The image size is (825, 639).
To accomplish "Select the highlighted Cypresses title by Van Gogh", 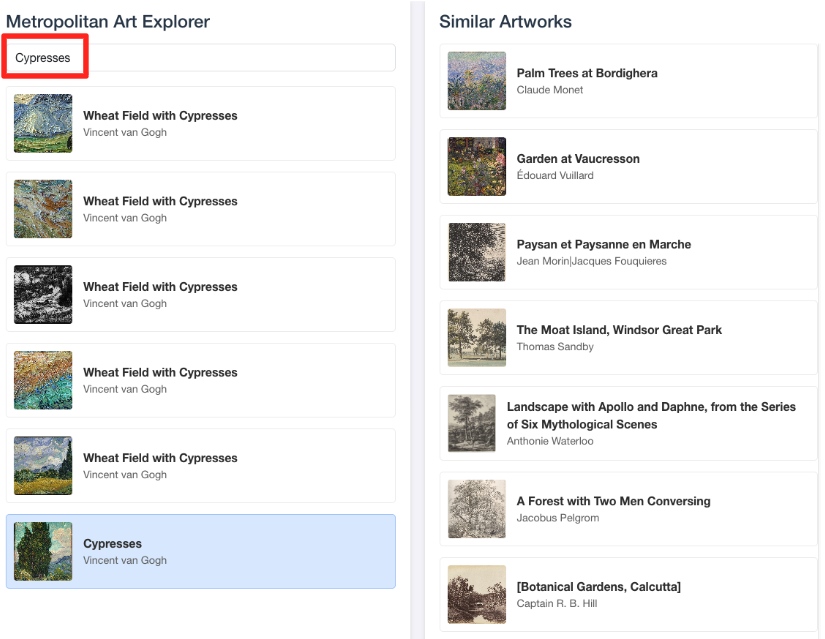I will 112,544.
